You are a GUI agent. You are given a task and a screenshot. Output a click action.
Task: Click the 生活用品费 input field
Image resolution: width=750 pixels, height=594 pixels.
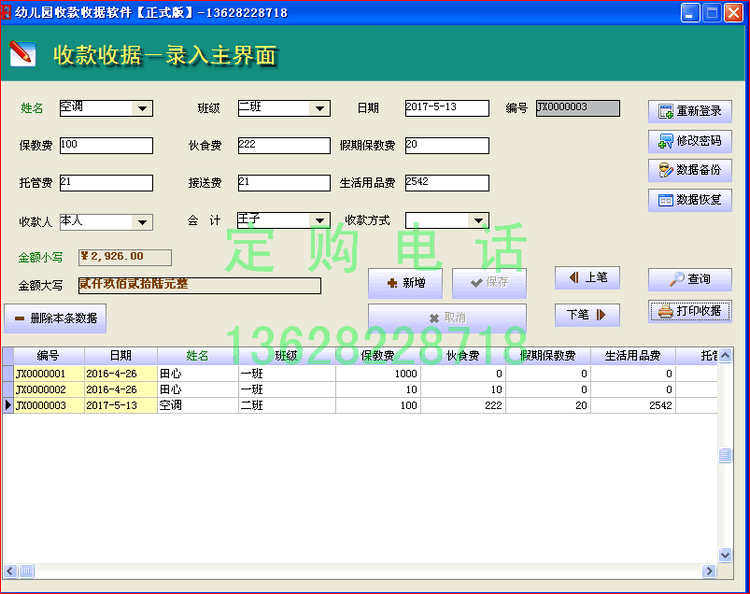pos(447,183)
